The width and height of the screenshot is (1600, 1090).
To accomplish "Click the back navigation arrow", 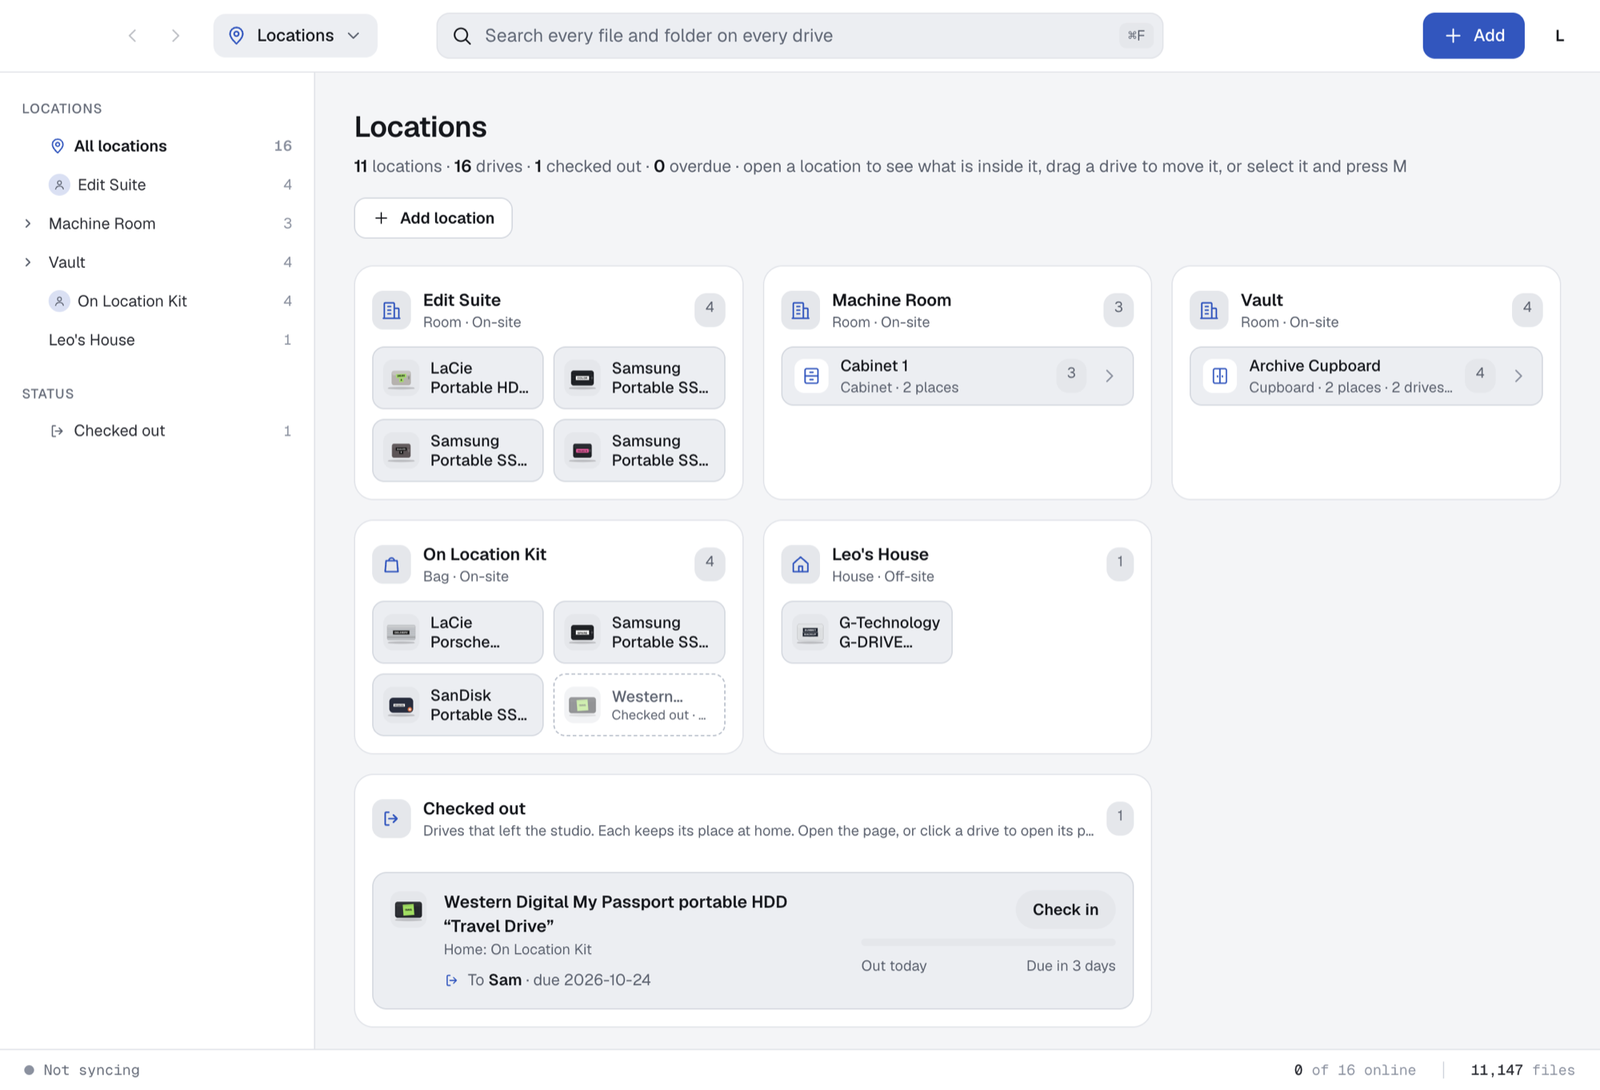I will (132, 36).
